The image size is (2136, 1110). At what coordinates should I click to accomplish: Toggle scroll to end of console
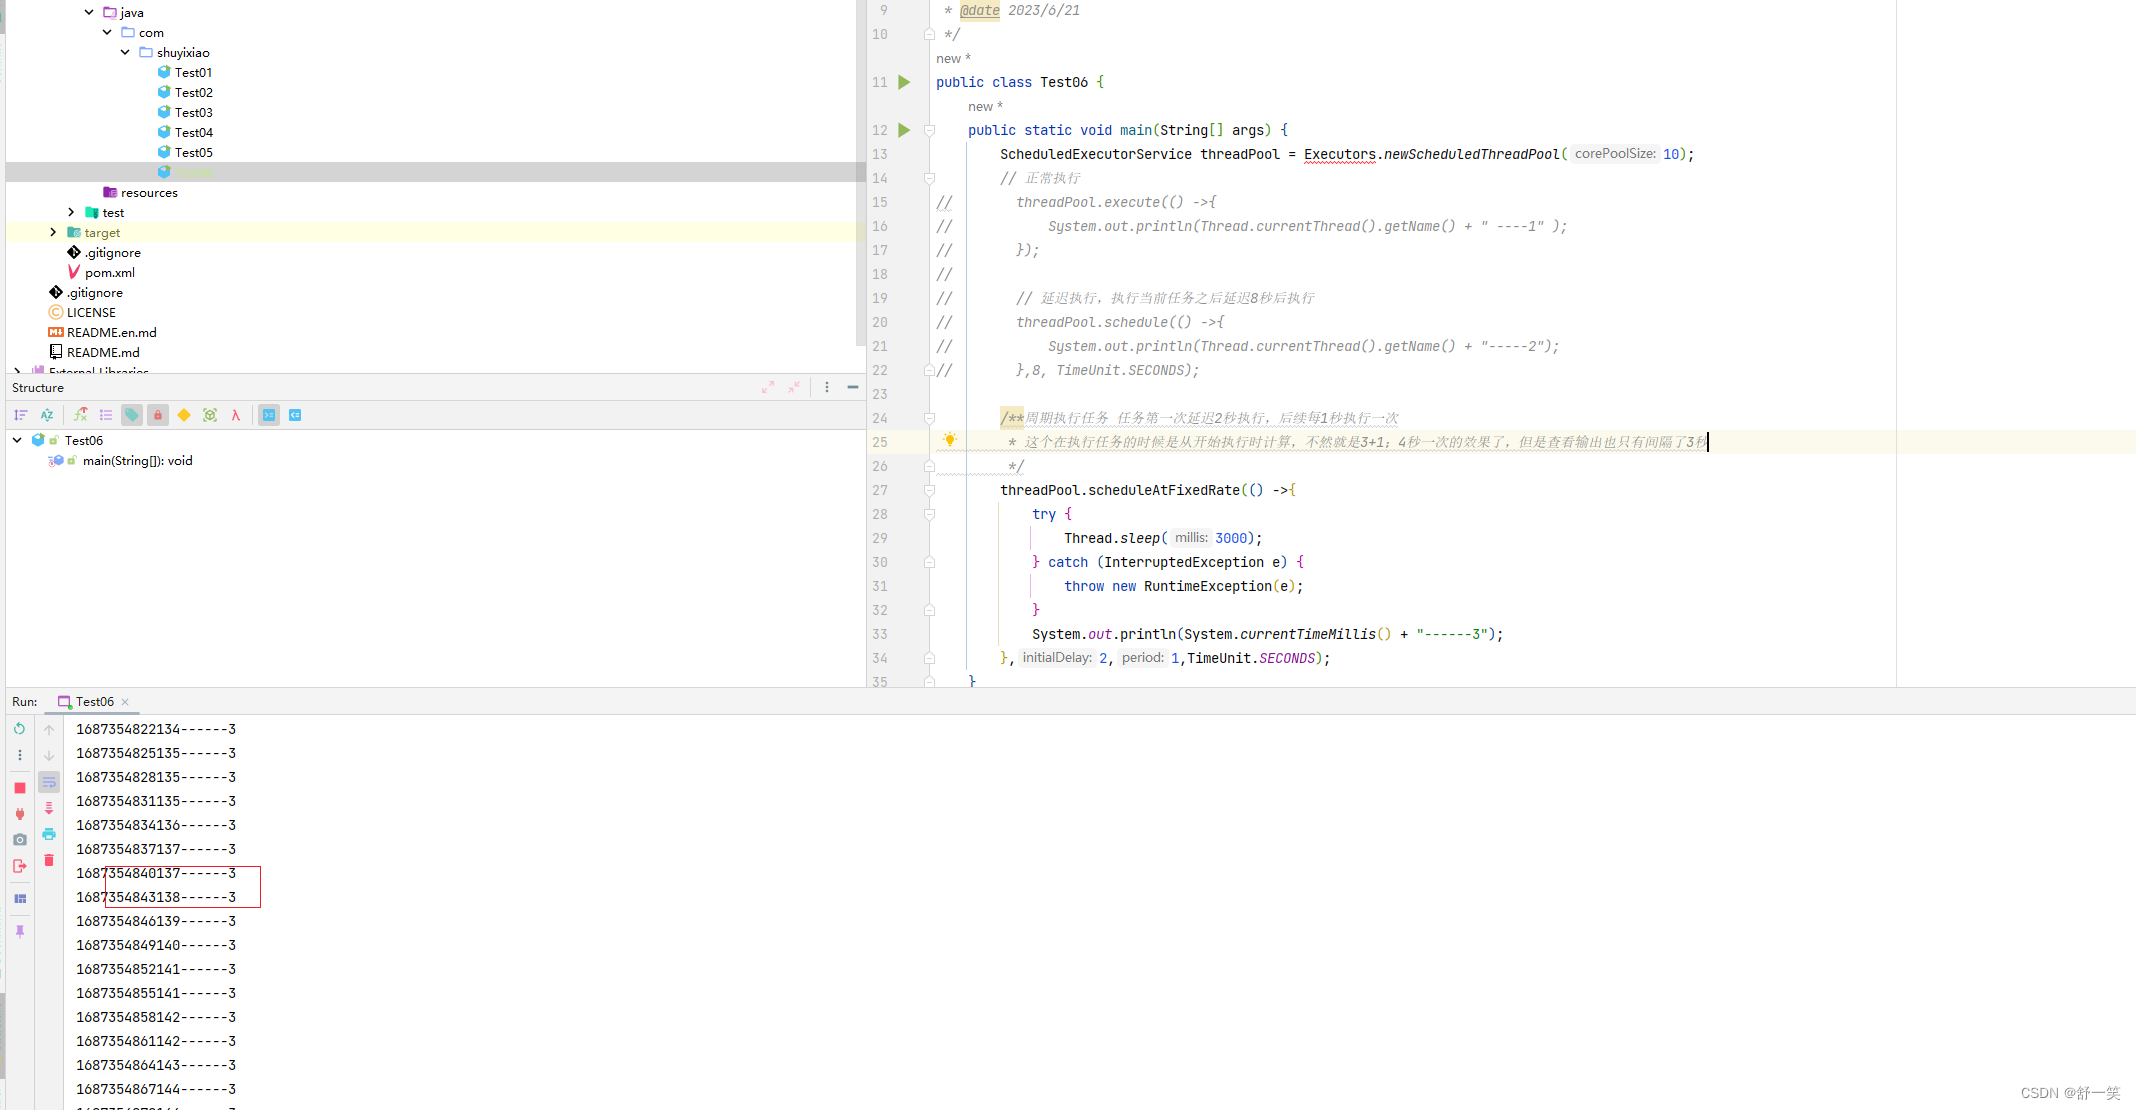click(x=49, y=808)
